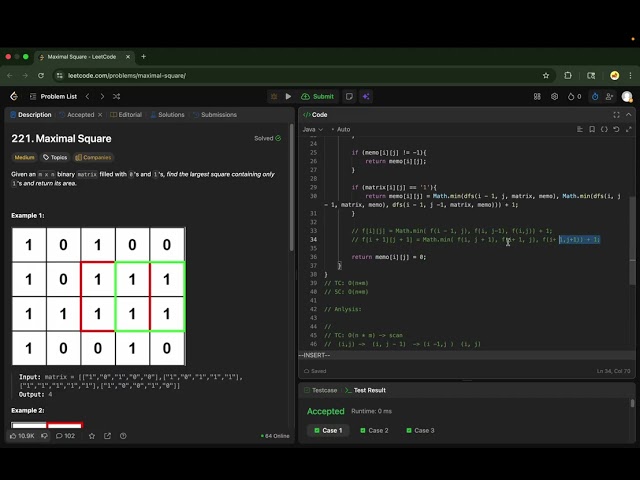640x480 pixels.
Task: Pick a random problem with shuffle icon
Action: pos(117,96)
